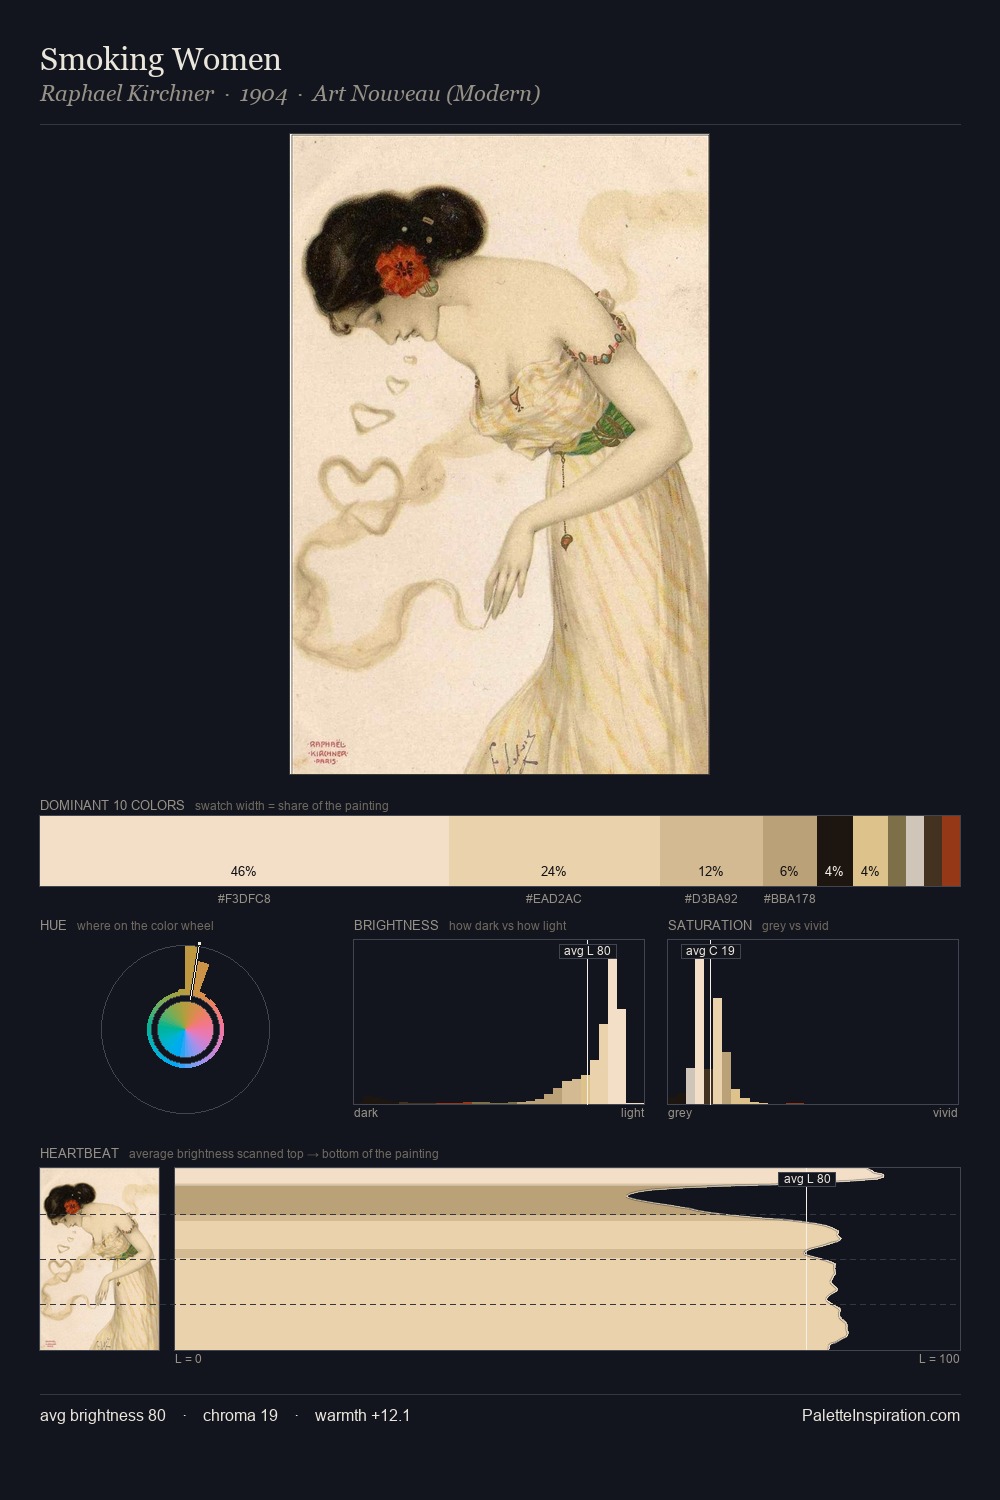
Task: Select the golden tan 4% swatch
Action: click(870, 851)
